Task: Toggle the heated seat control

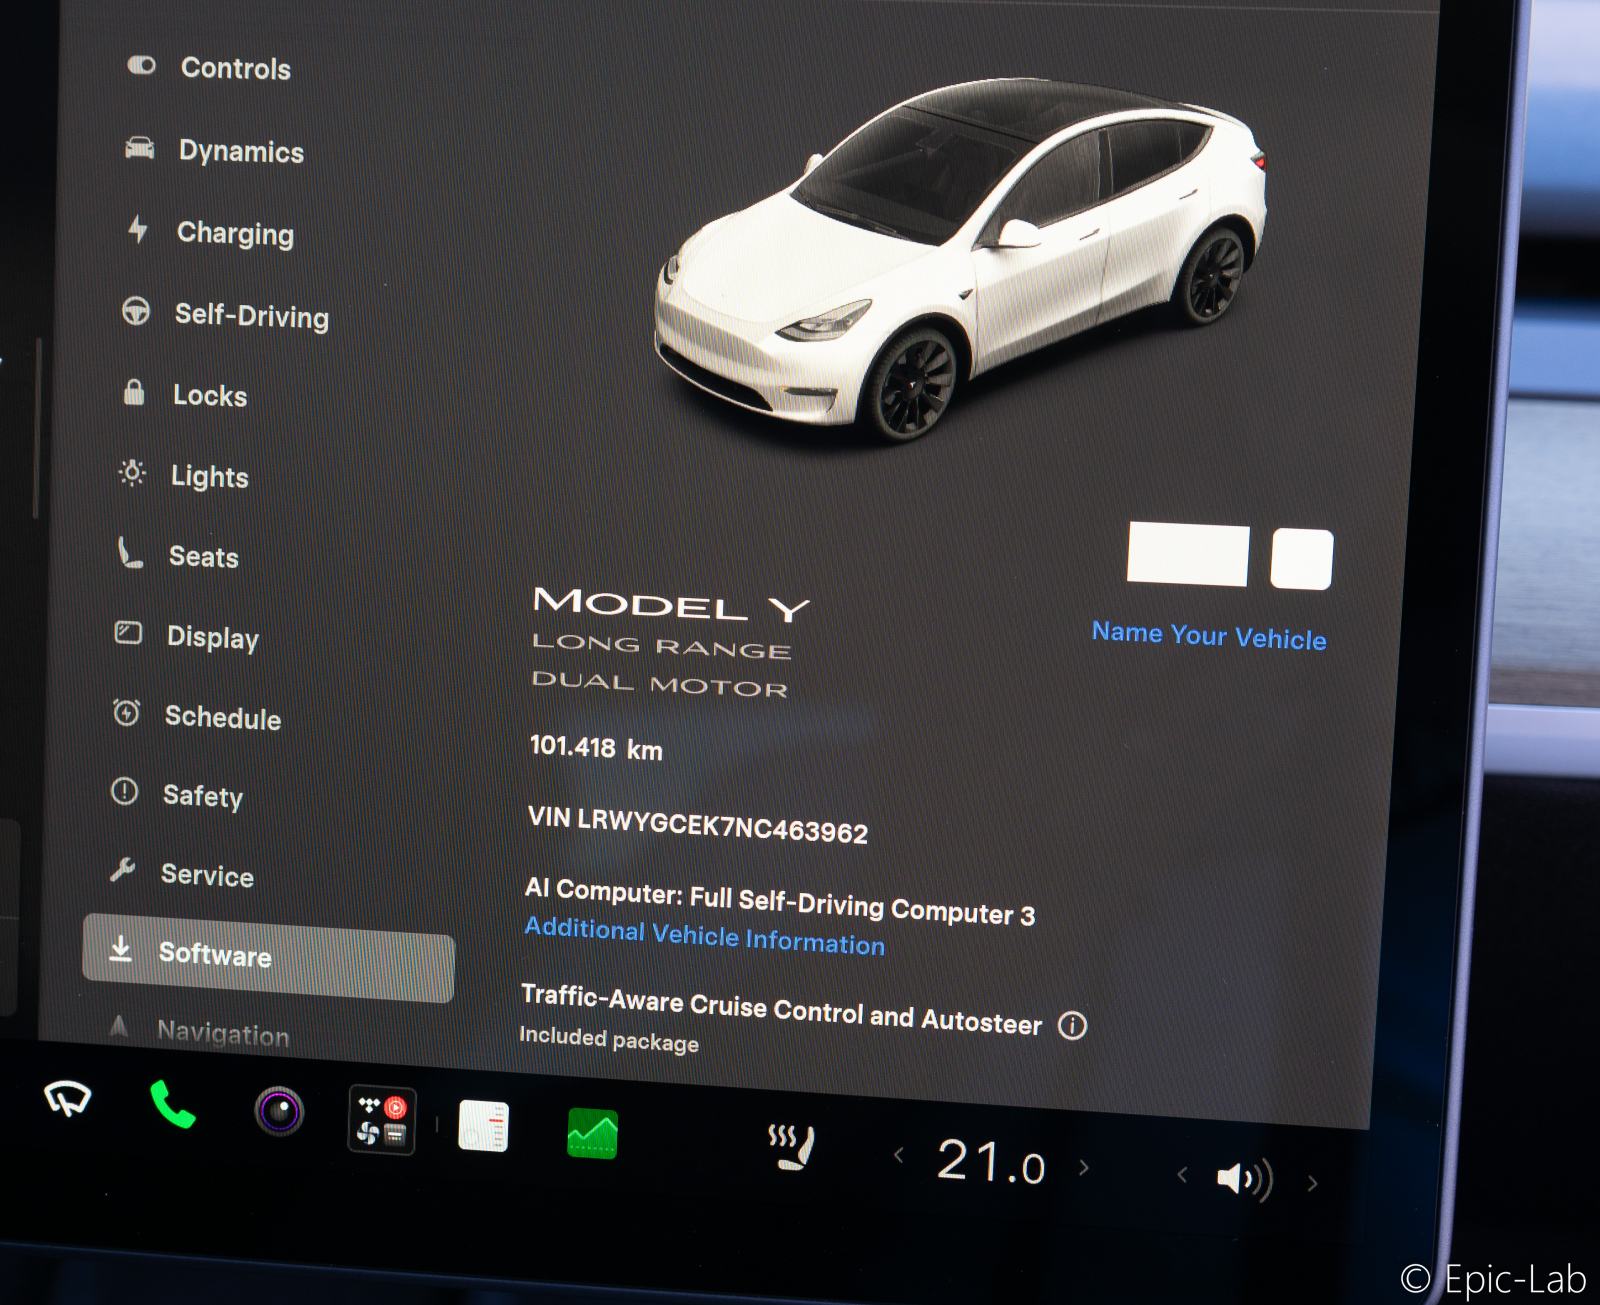Action: pyautogui.click(x=791, y=1147)
